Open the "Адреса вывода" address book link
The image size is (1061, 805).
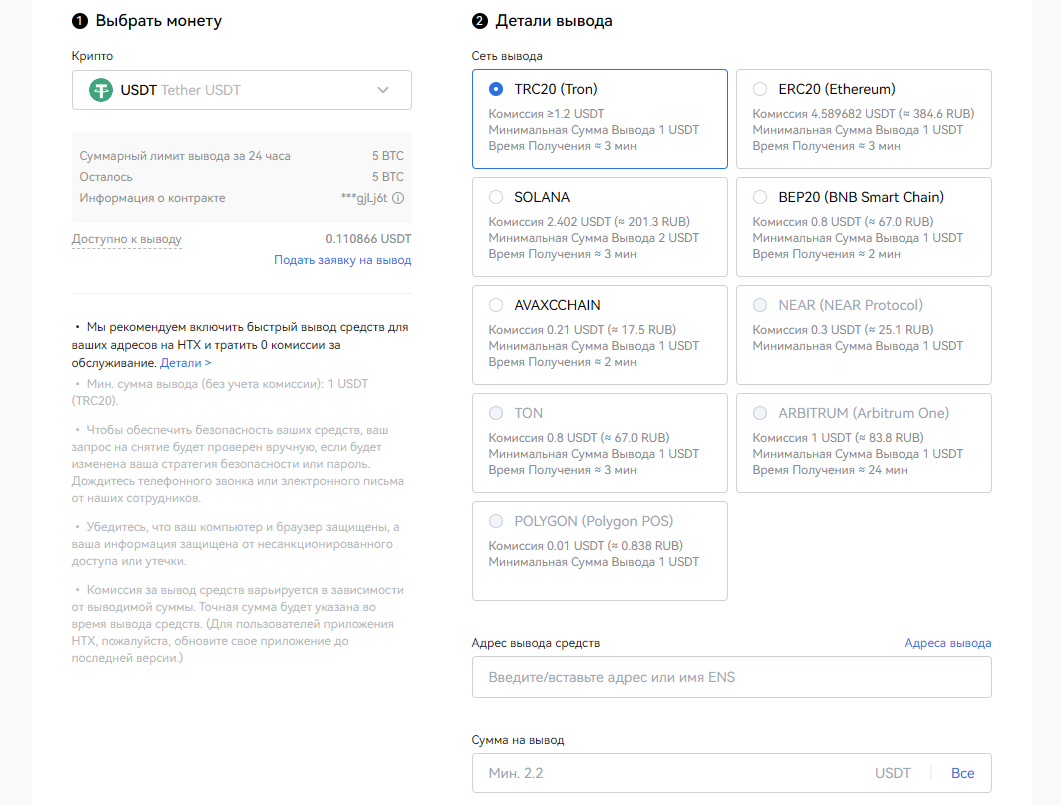pyautogui.click(x=947, y=643)
